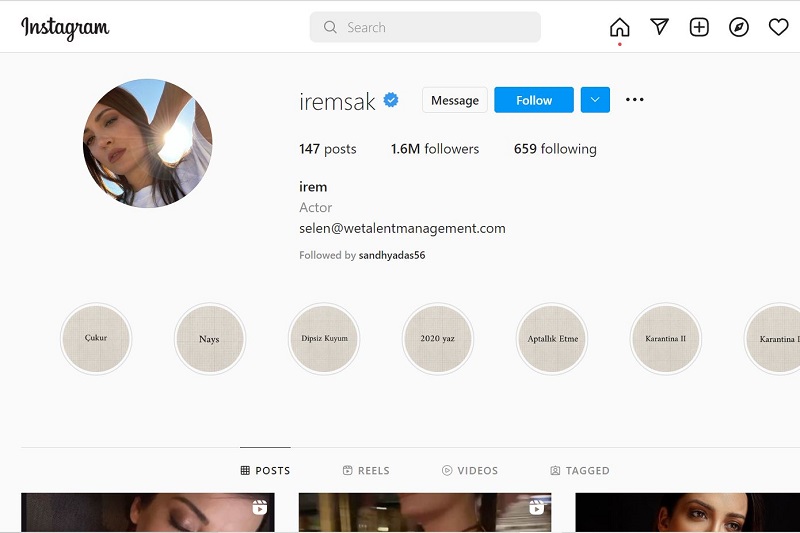
Task: Switch to the POSTS tab
Action: tap(265, 470)
